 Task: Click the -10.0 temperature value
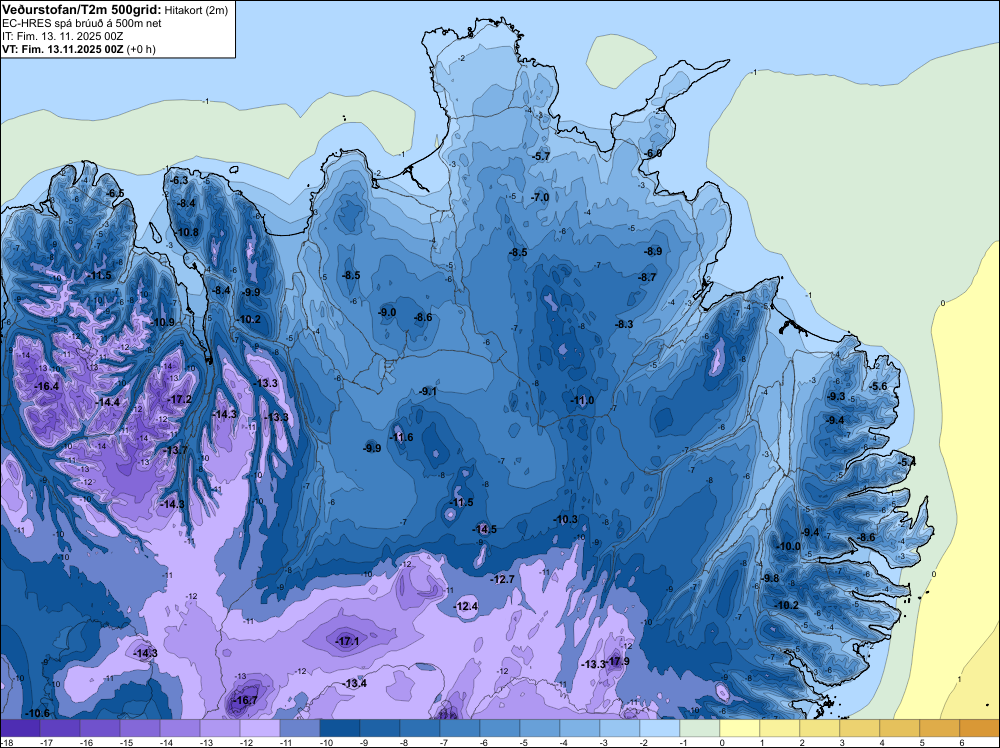(789, 546)
